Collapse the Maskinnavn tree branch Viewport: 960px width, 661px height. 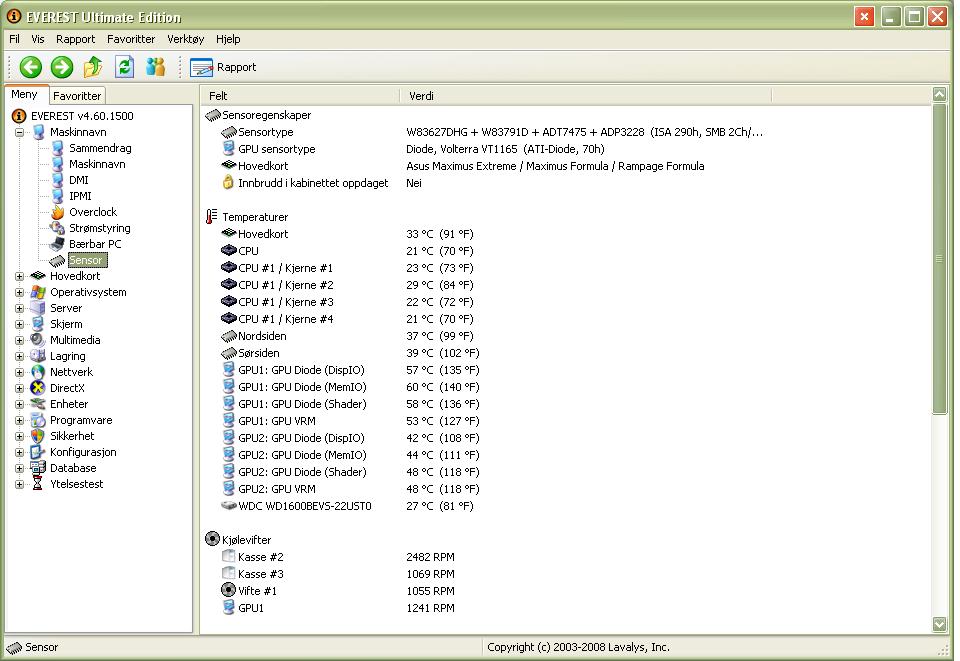tap(20, 132)
